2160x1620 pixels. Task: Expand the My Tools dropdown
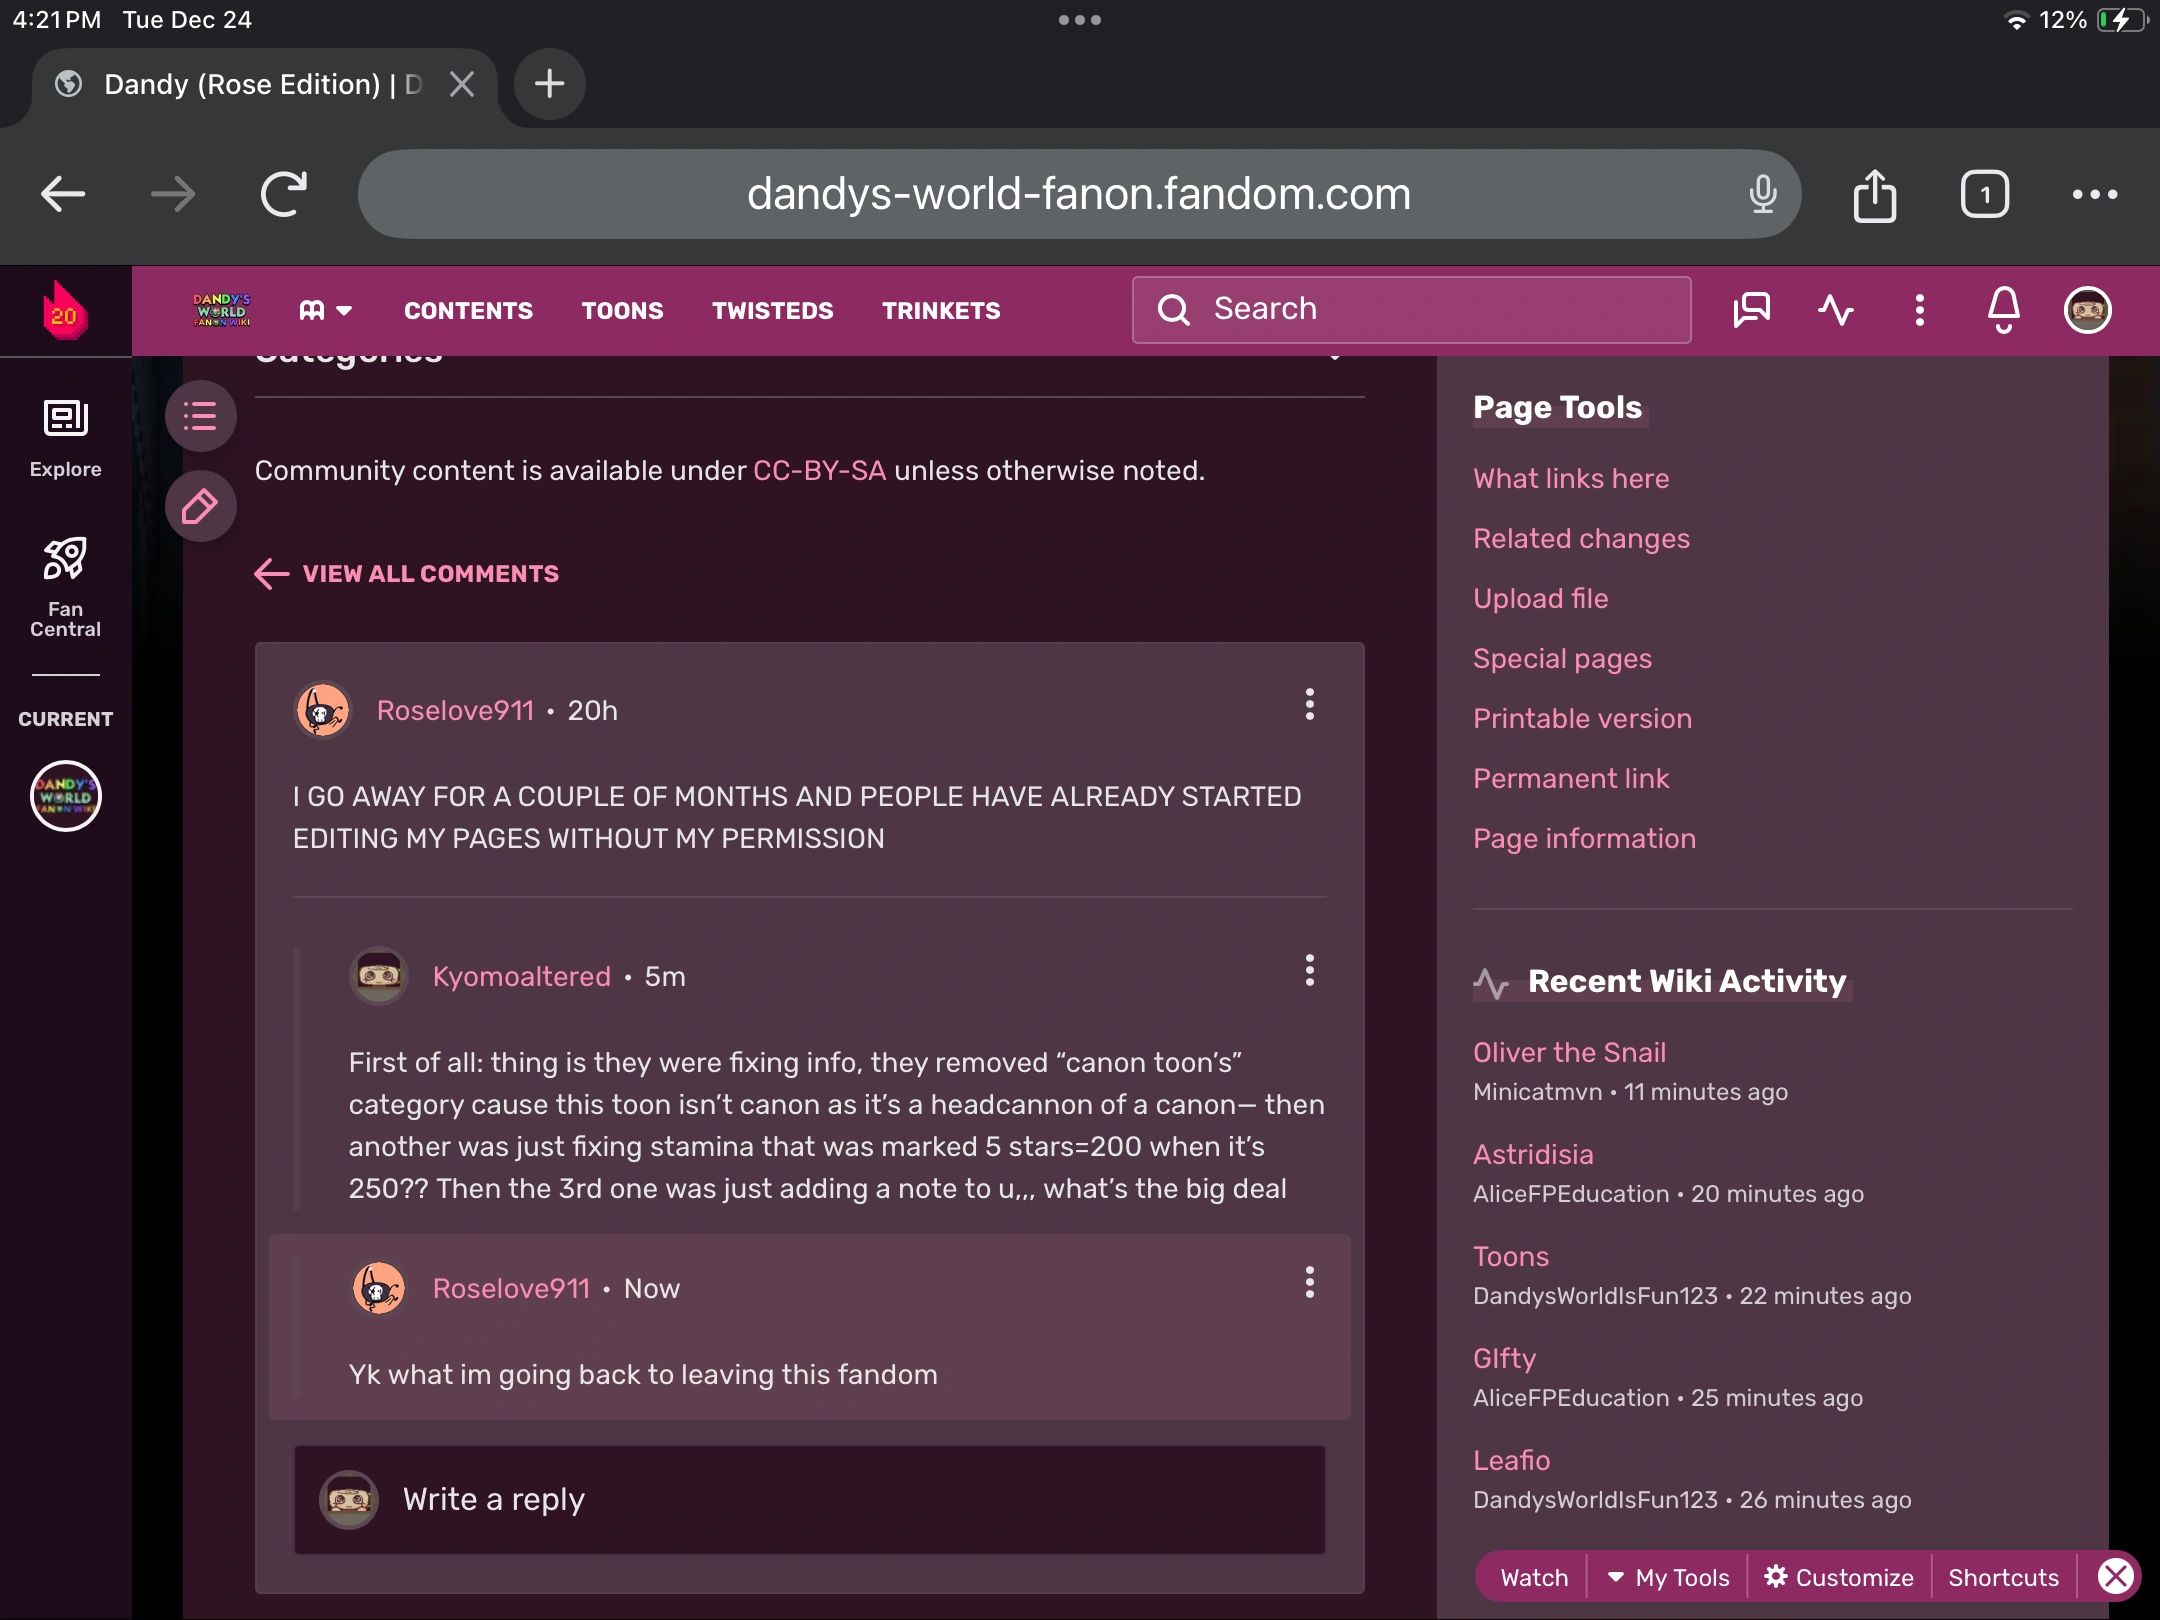[1668, 1577]
